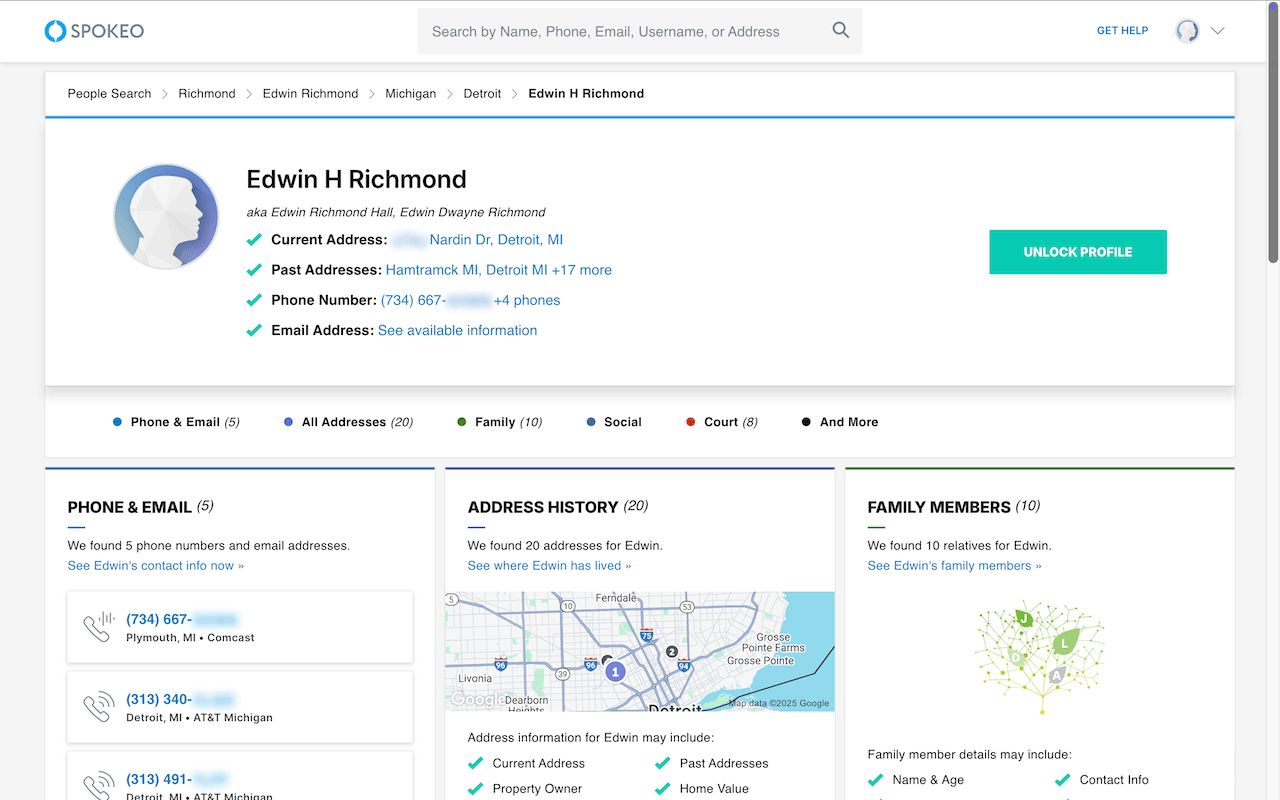Jump to the Phone & Email section tab
The image size is (1280, 800).
[175, 422]
